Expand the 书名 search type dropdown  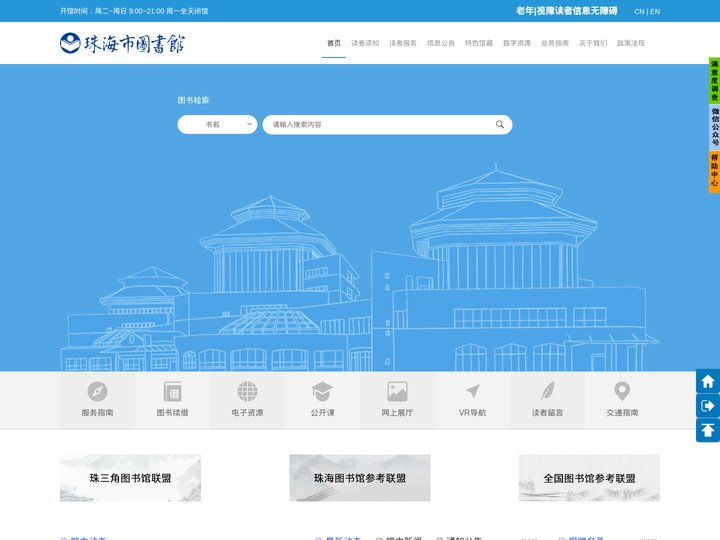click(217, 124)
